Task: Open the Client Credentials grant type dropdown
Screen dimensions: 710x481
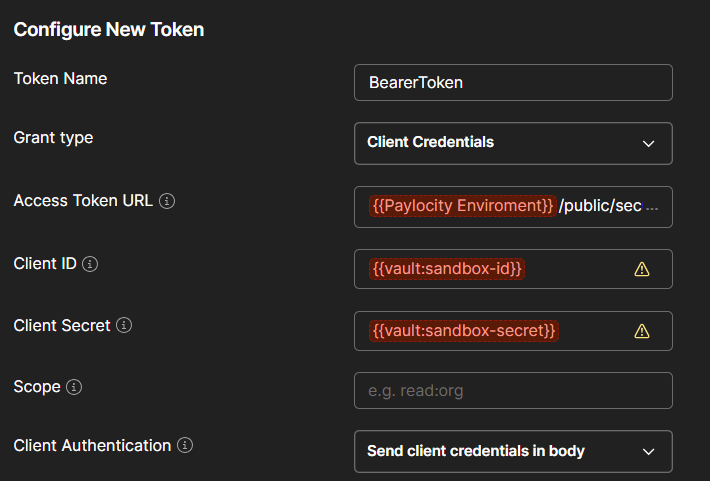Action: [512, 143]
